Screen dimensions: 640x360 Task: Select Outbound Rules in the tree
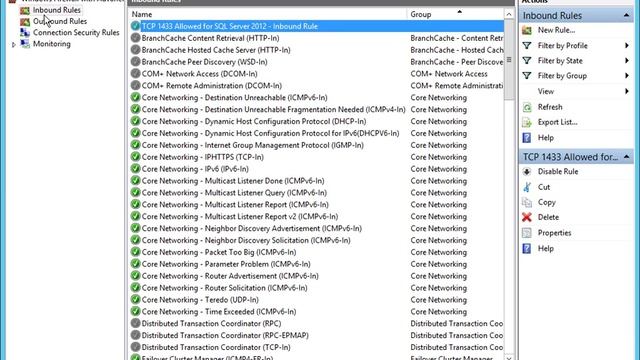[x=60, y=21]
